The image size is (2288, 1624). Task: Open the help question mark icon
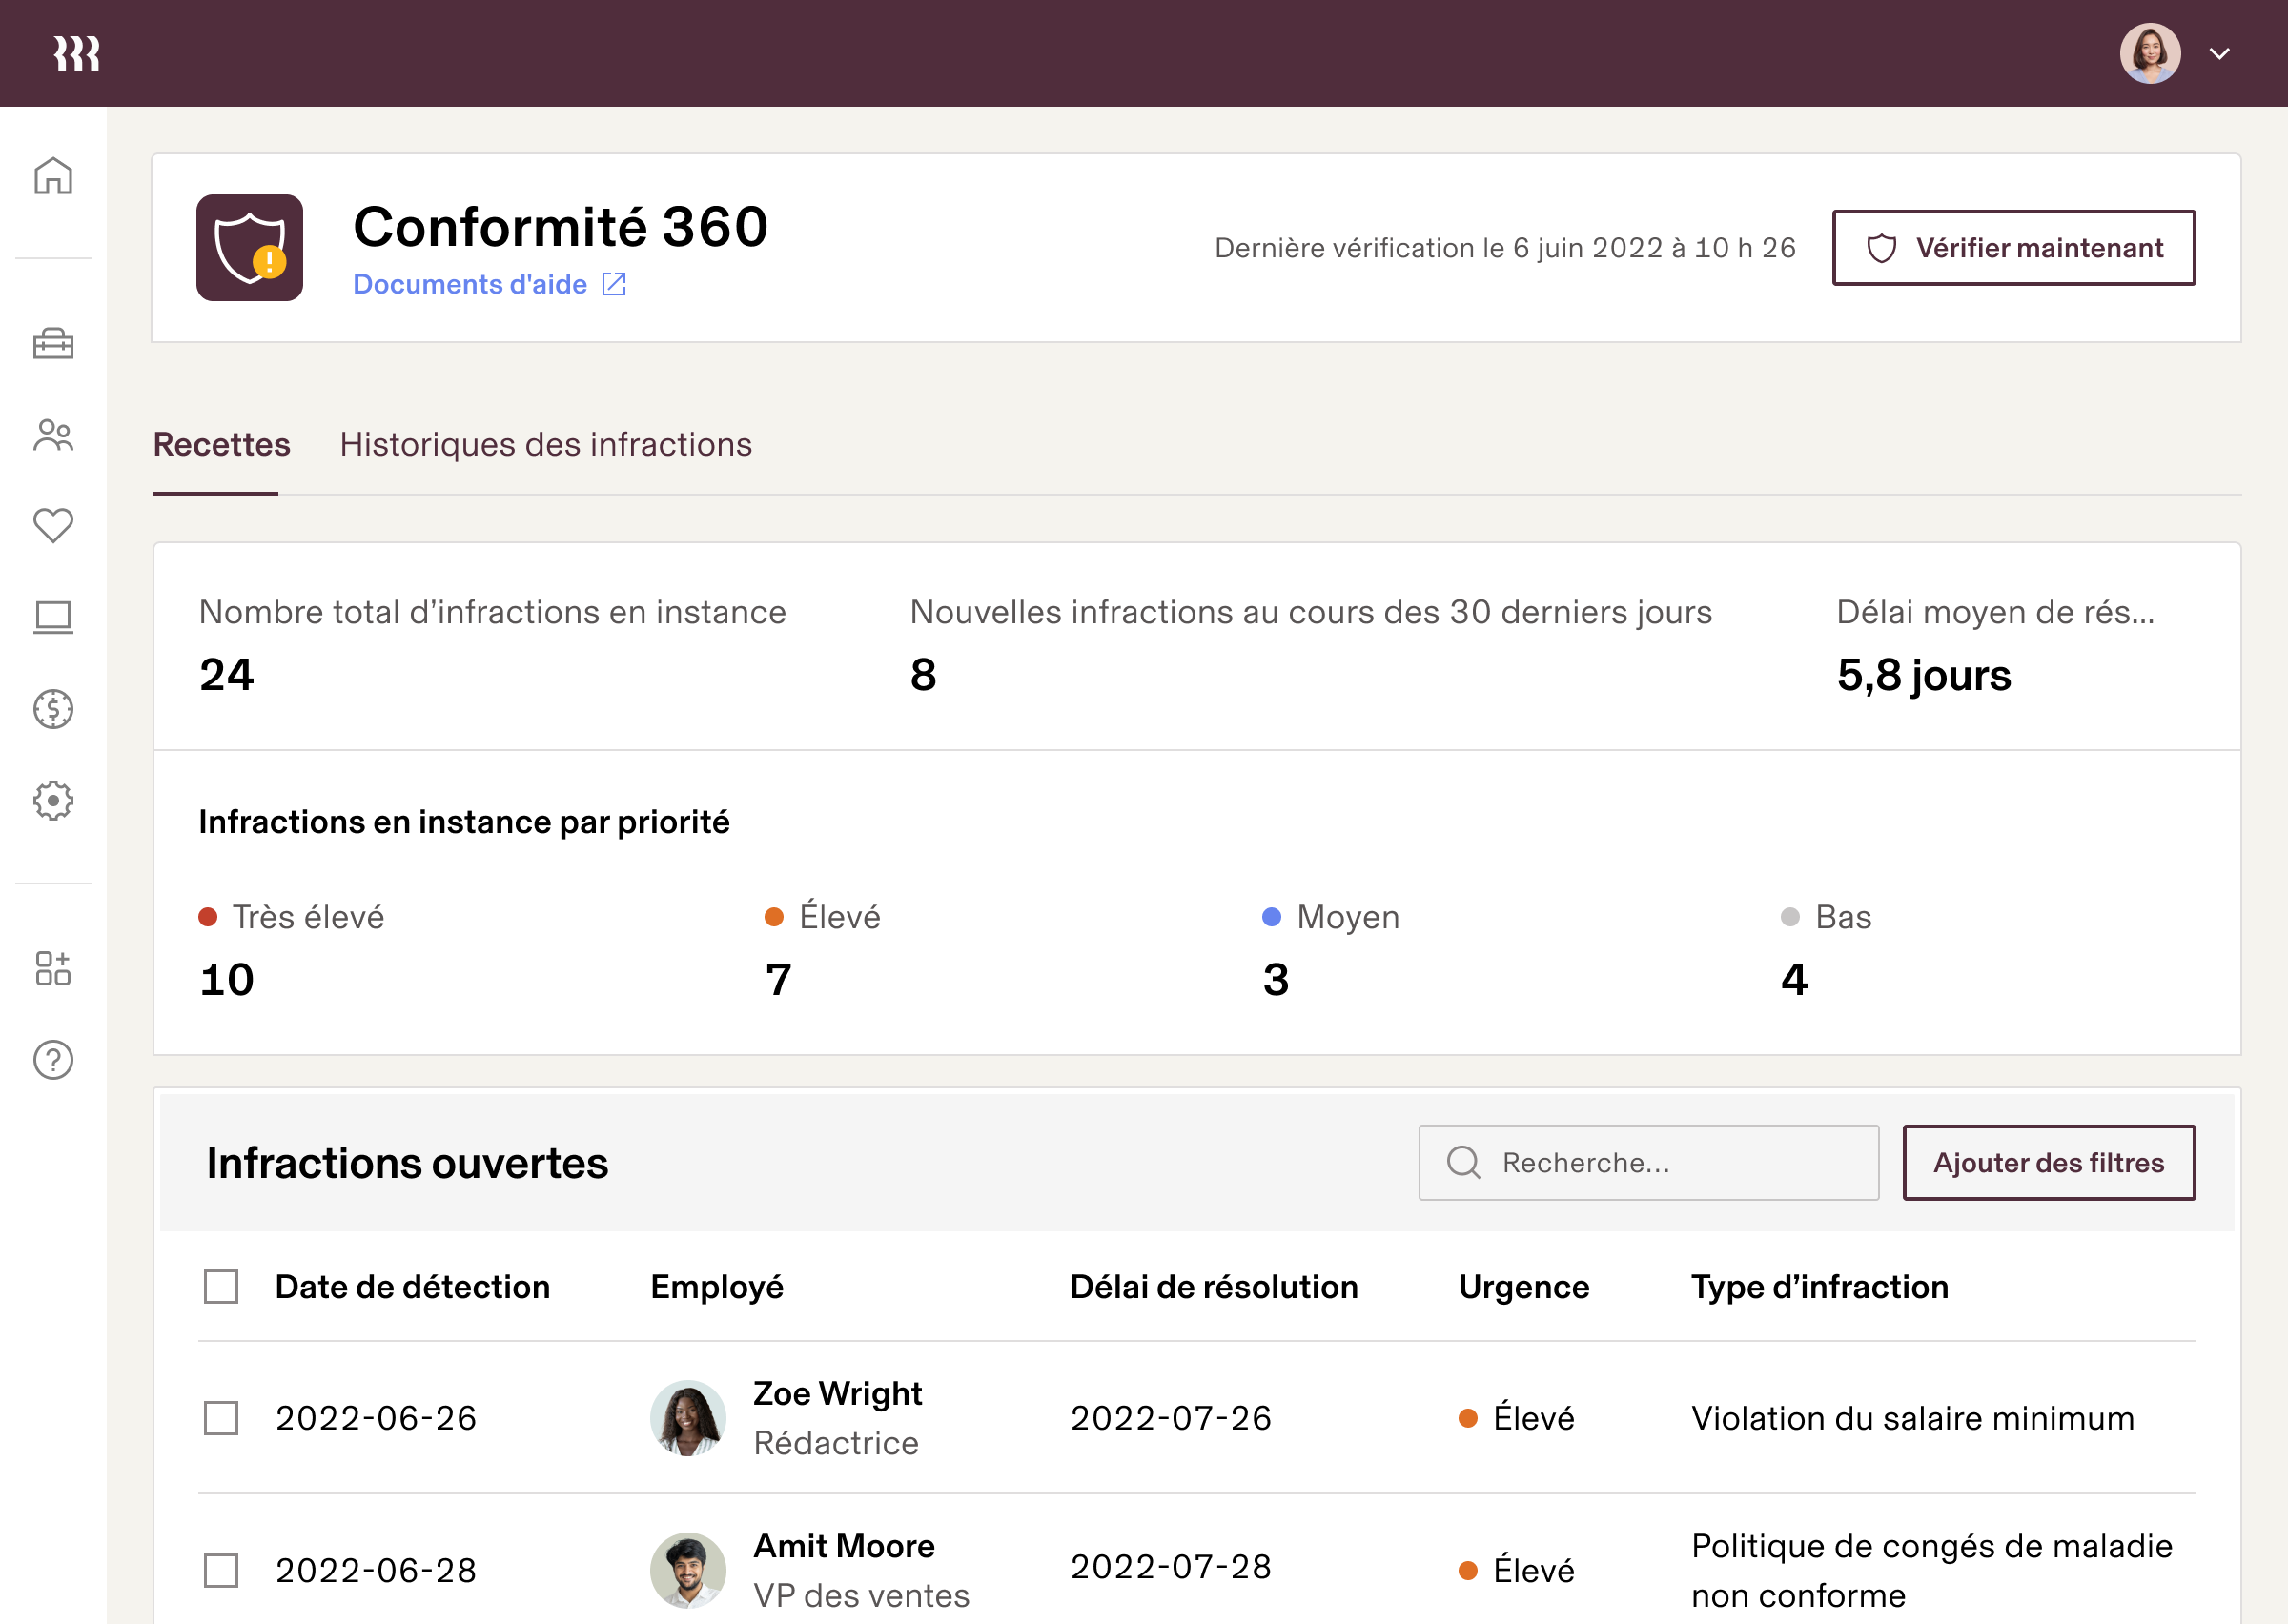coord(52,1060)
